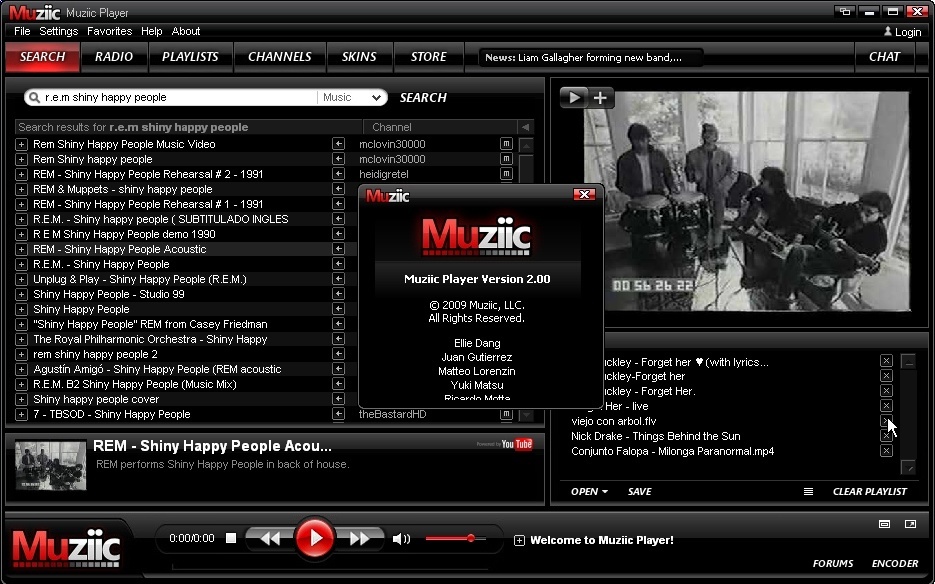The height and width of the screenshot is (584, 935).
Task: Toggle the "m" button beside theBastardHD
Action: pos(506,414)
